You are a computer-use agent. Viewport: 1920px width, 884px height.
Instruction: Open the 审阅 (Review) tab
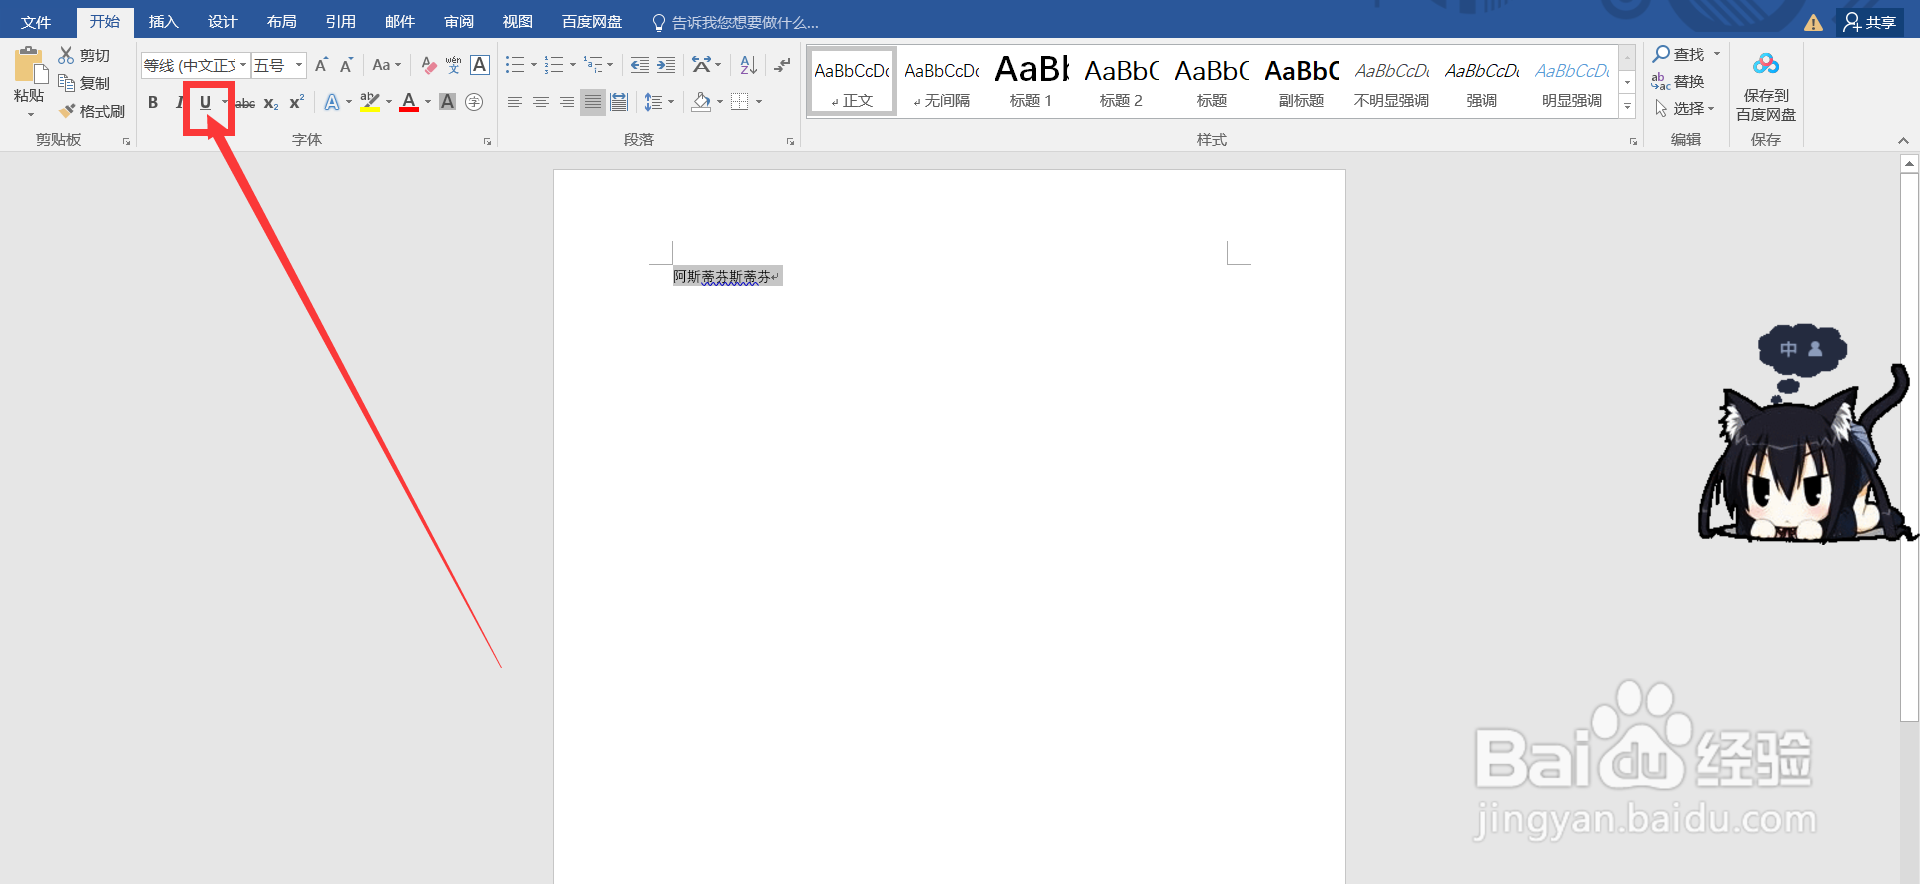click(459, 22)
